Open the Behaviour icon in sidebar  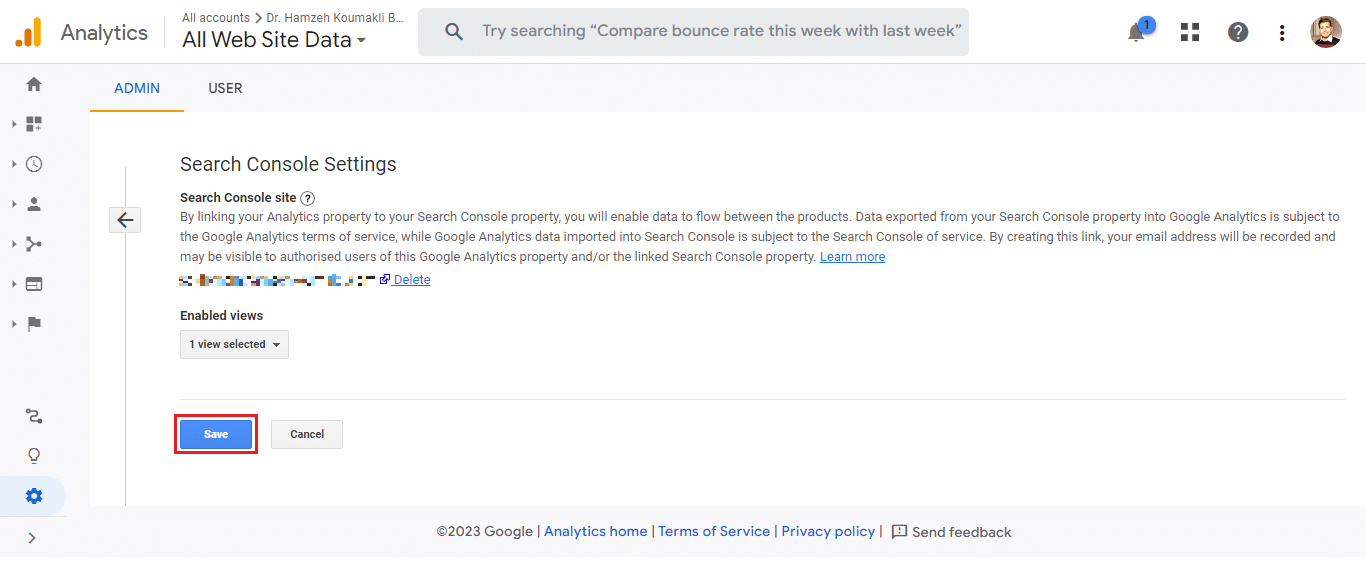(x=34, y=284)
